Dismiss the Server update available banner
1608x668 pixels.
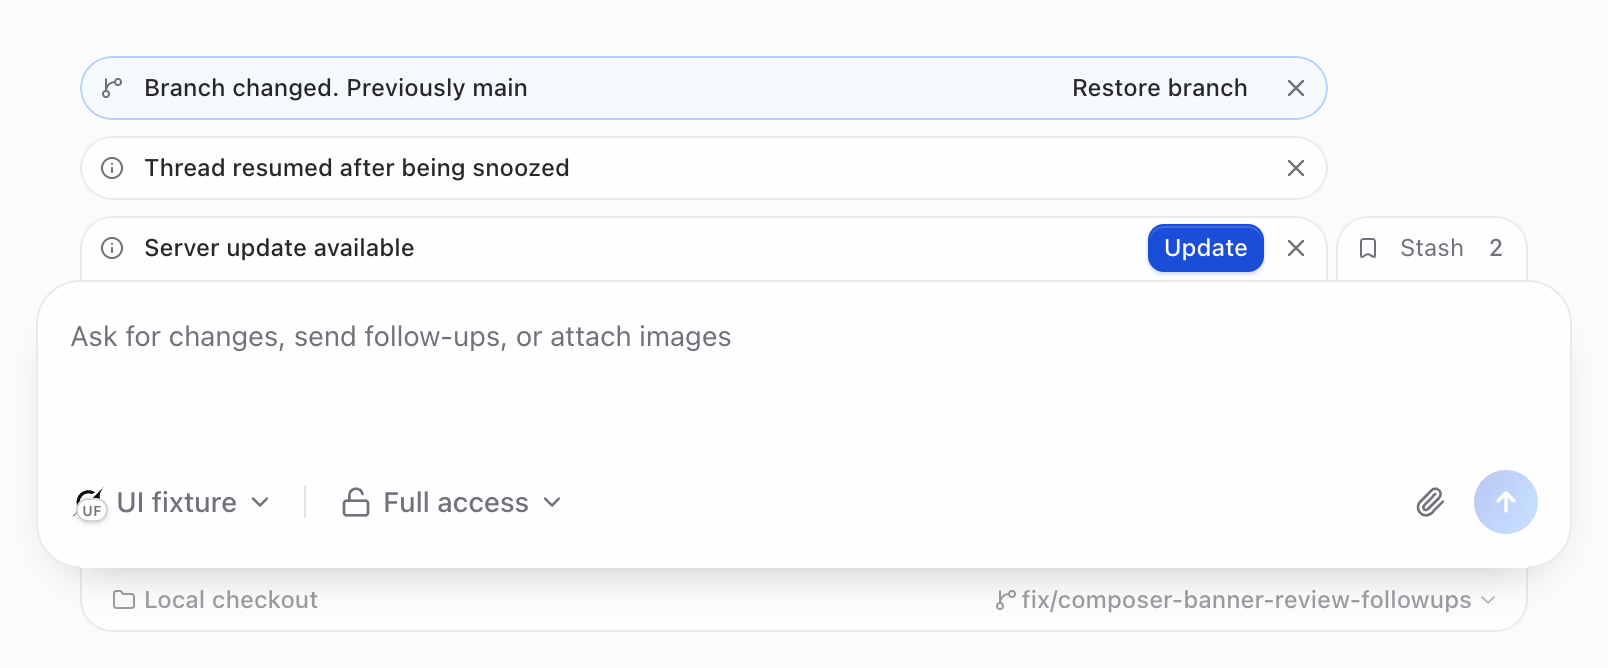coord(1296,248)
